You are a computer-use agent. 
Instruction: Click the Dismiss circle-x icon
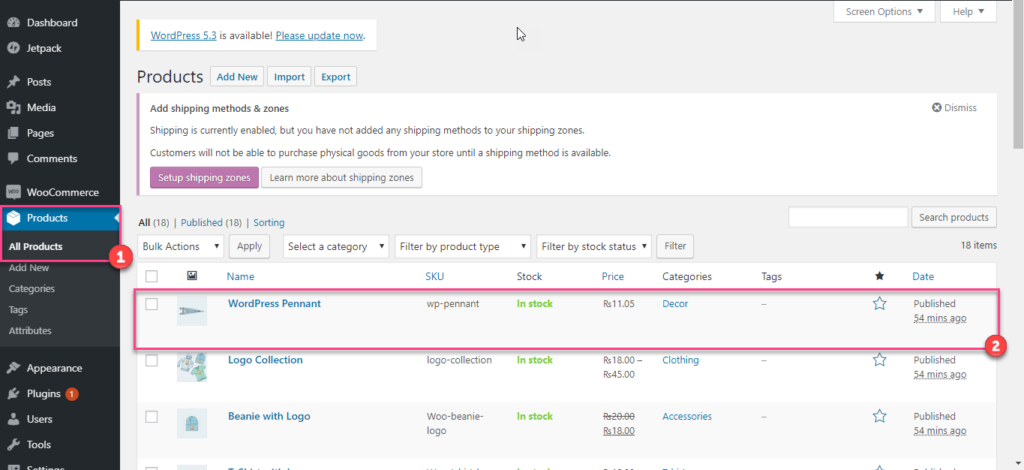coord(936,108)
